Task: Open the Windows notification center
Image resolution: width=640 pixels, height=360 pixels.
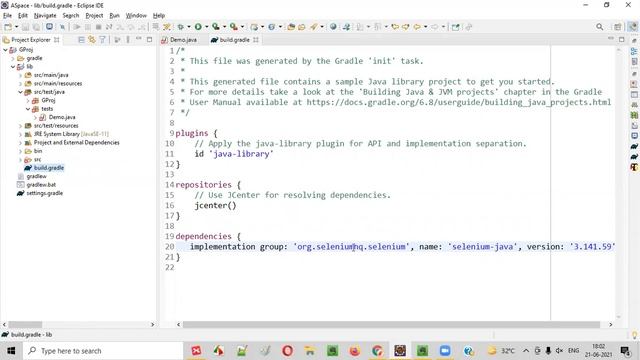Action: (625, 351)
